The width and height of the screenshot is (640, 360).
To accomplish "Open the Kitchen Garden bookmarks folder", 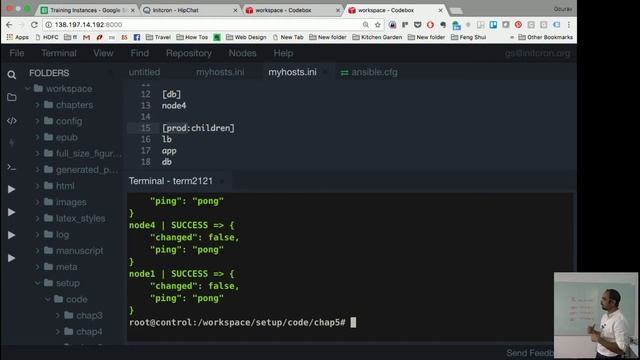I will tap(377, 37).
